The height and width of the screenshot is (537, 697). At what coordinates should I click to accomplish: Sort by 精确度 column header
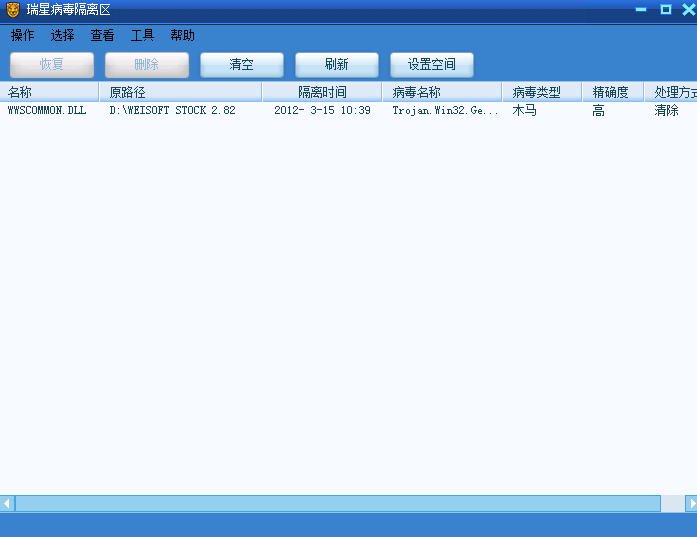coord(613,92)
